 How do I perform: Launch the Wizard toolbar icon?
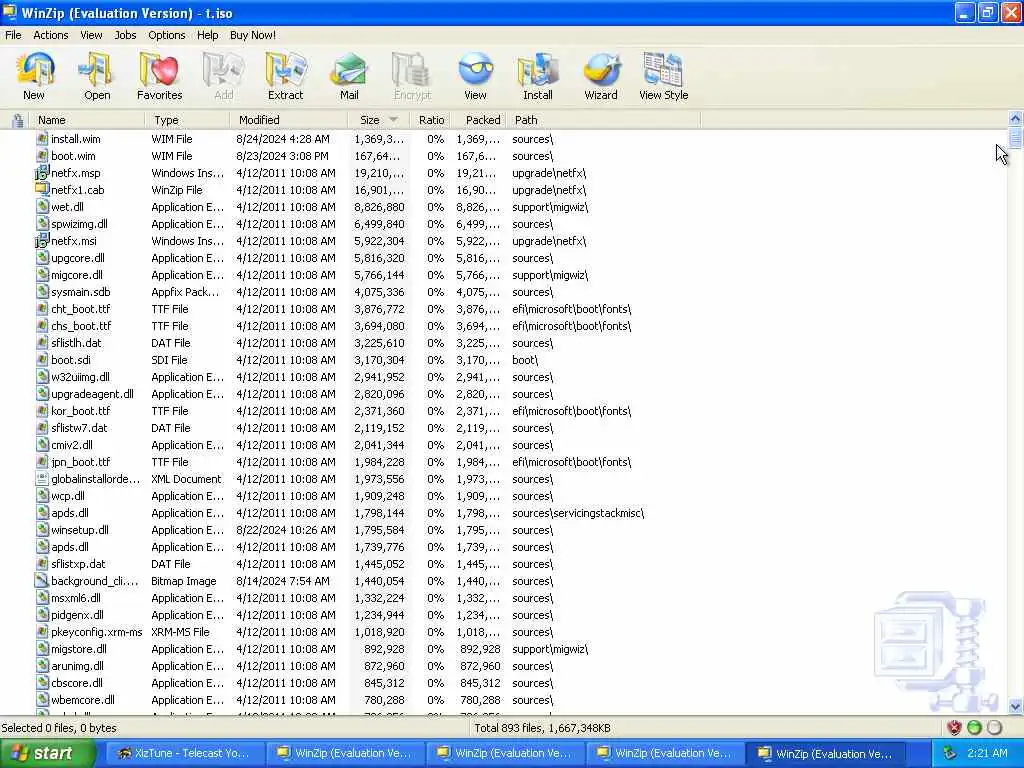[601, 76]
